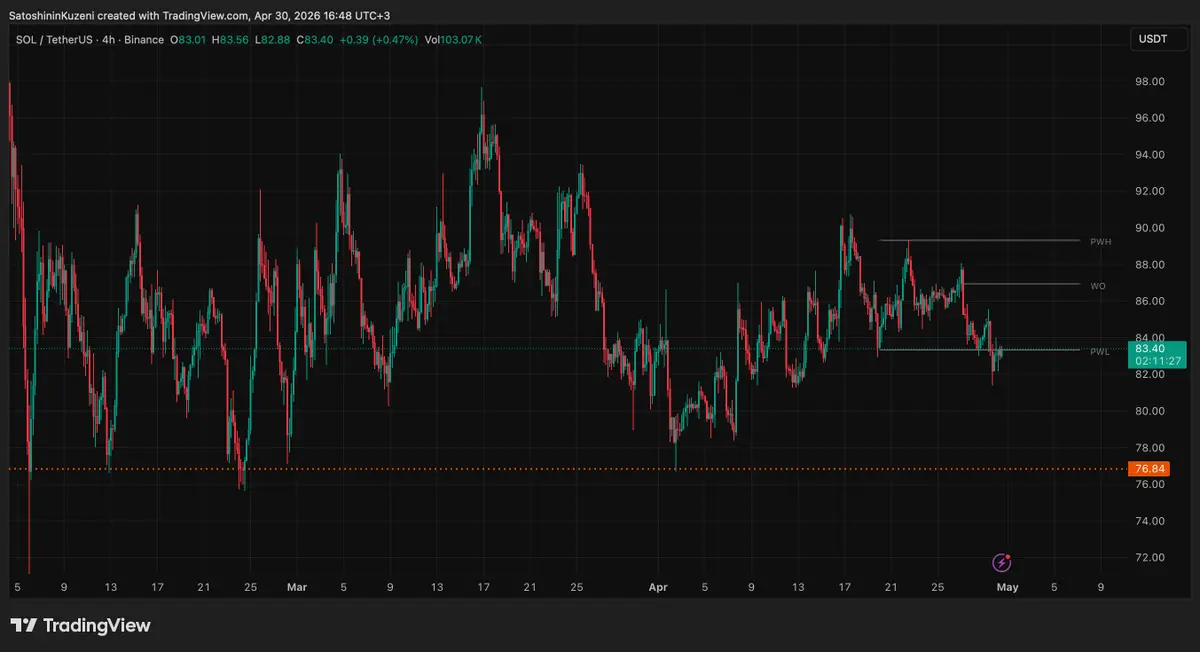Select the PWH level label

pos(1100,241)
